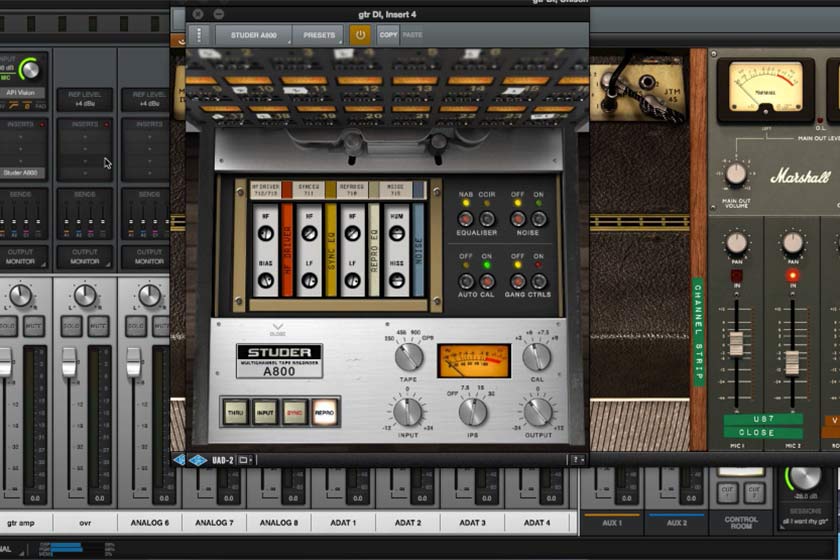
Task: Adjust HF trim screw on HF Driver card
Action: [x=266, y=234]
